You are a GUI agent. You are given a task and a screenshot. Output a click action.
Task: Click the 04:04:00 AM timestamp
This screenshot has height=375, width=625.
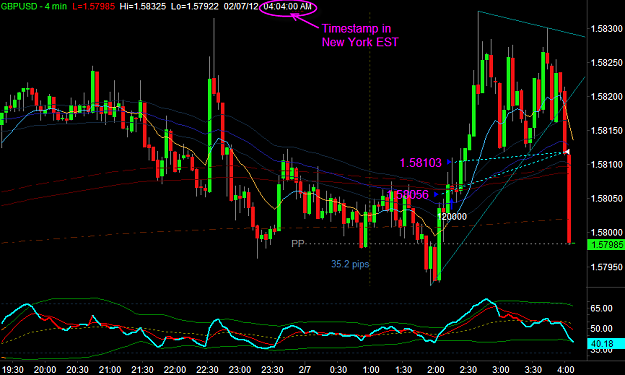[x=288, y=6]
